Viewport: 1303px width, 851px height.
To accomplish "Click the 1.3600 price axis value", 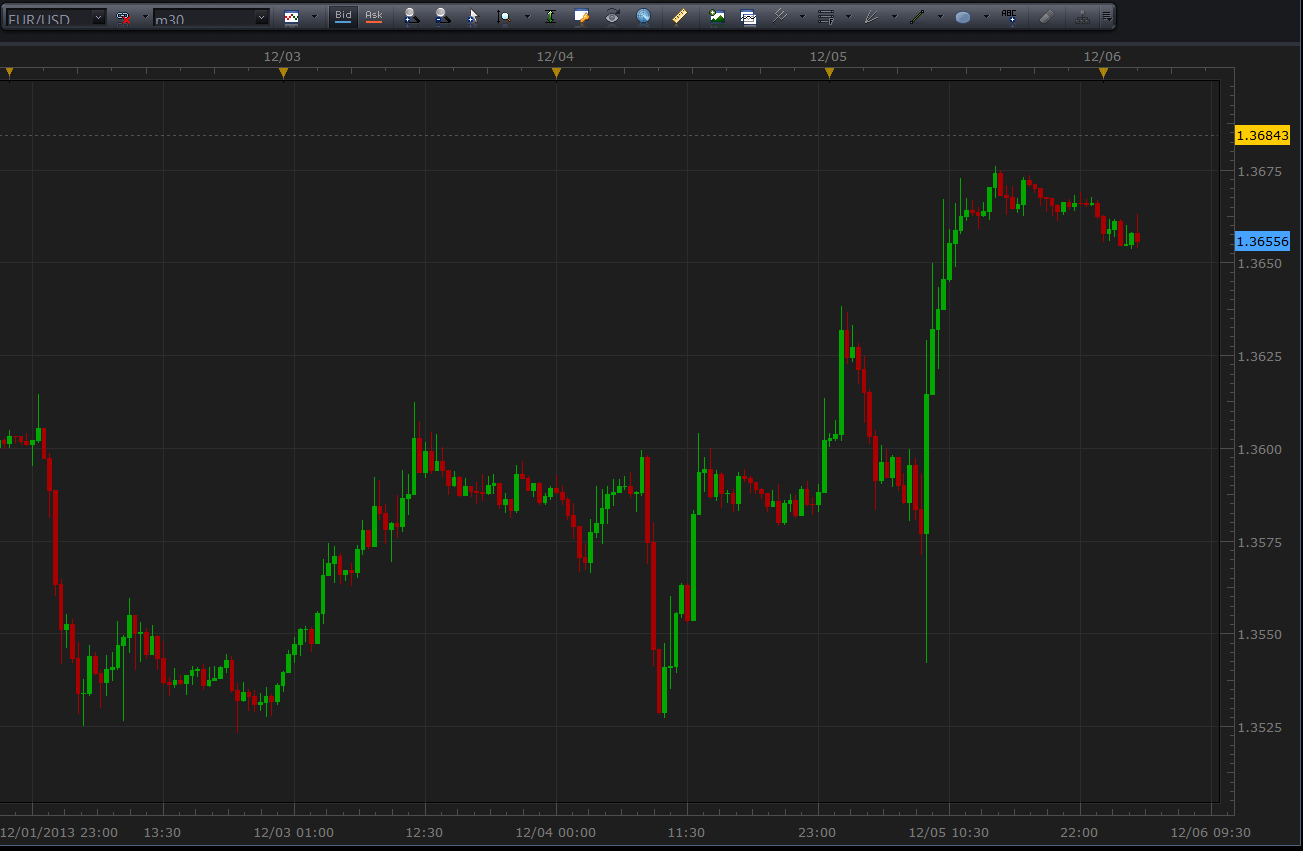I will click(1260, 449).
